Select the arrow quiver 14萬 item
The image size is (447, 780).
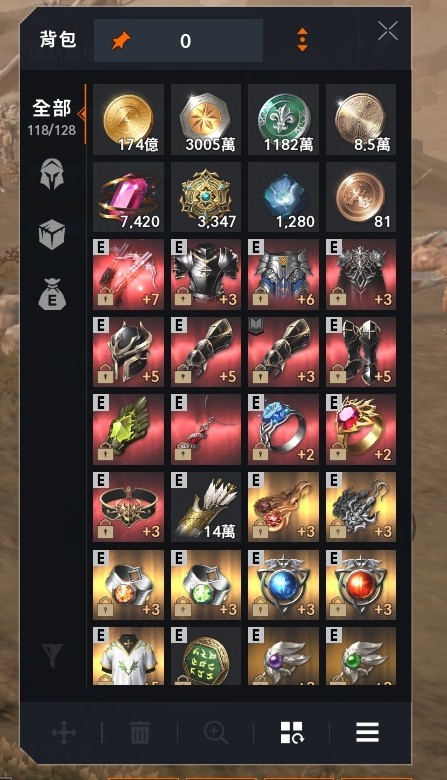pos(206,507)
